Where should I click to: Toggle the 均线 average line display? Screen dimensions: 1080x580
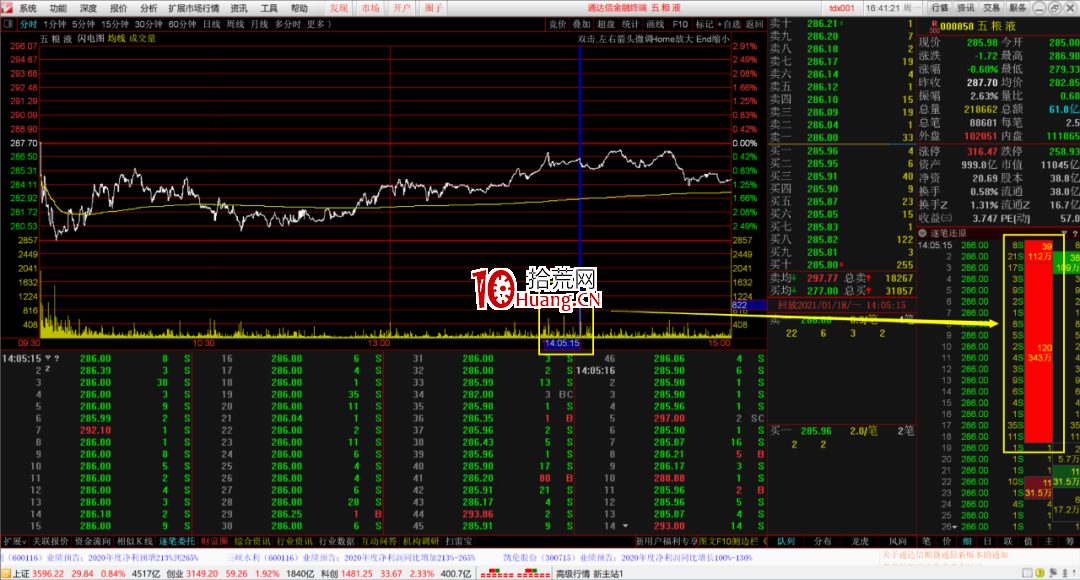click(x=116, y=39)
